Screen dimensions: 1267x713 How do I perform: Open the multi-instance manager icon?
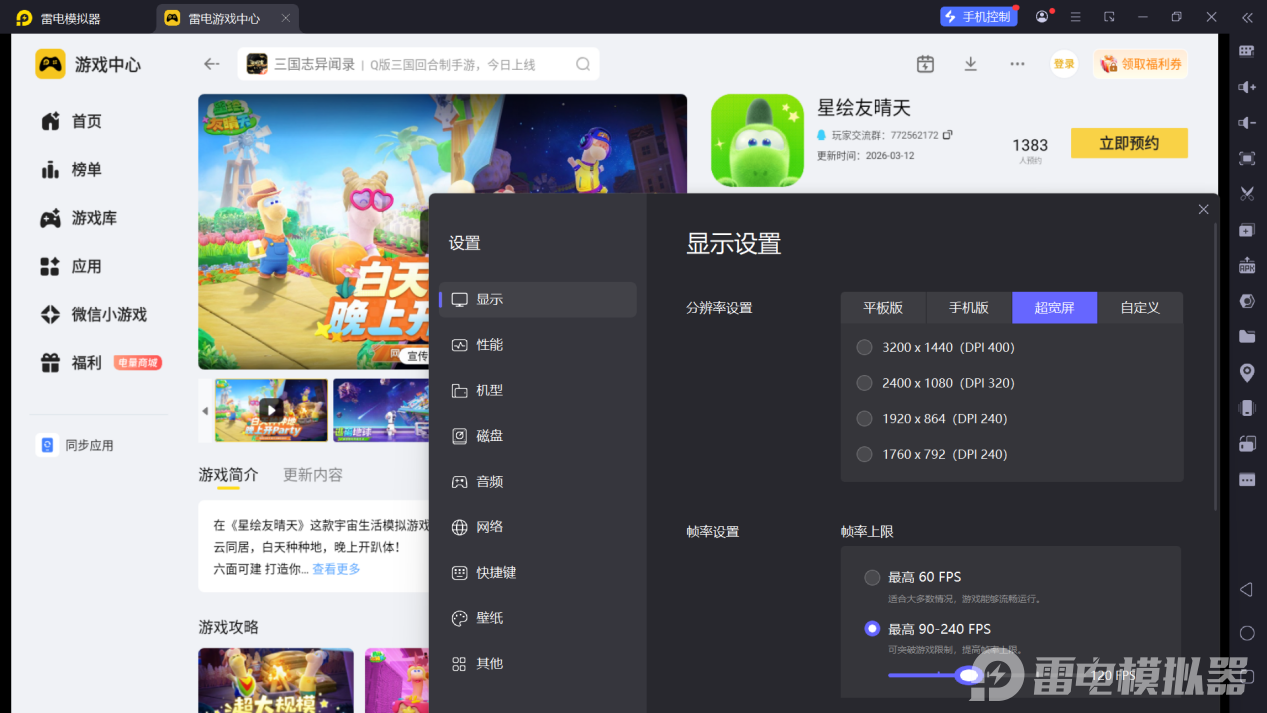pyautogui.click(x=1246, y=230)
